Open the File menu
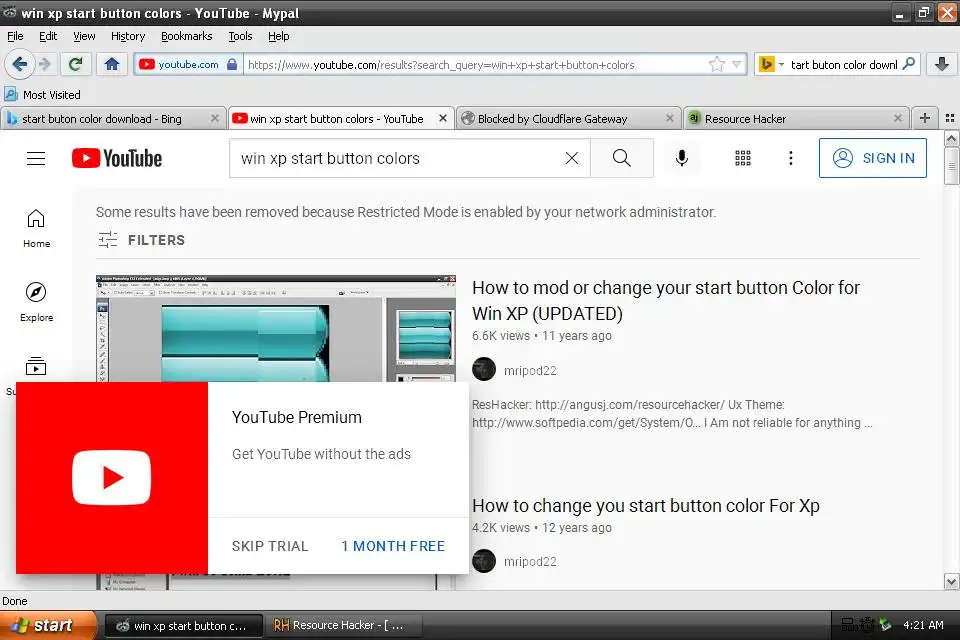 [x=15, y=36]
